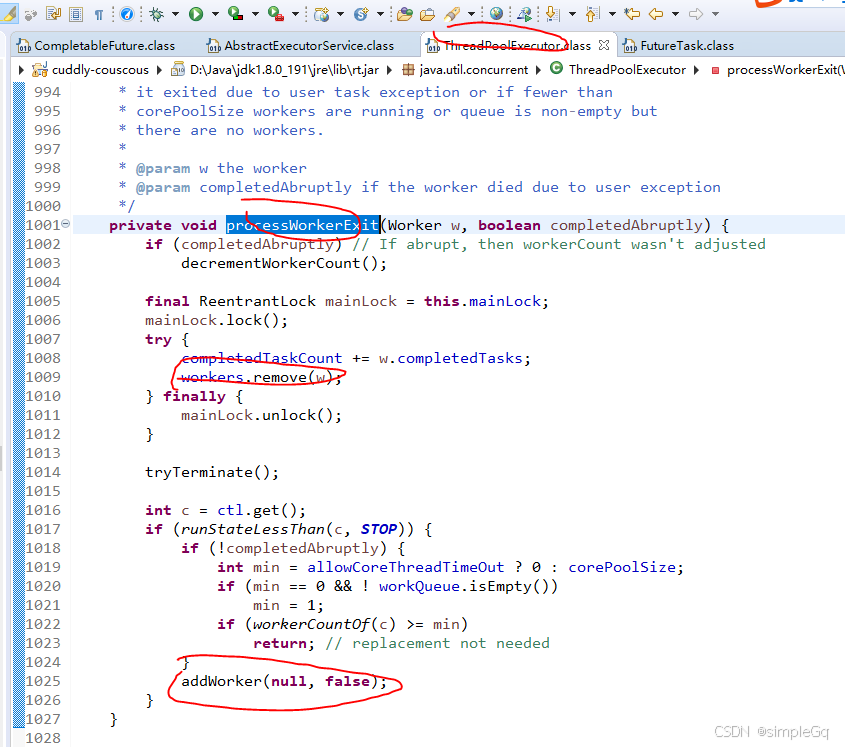Click java.util.concurrent package breadcrumb
The height and width of the screenshot is (747, 845).
466,70
